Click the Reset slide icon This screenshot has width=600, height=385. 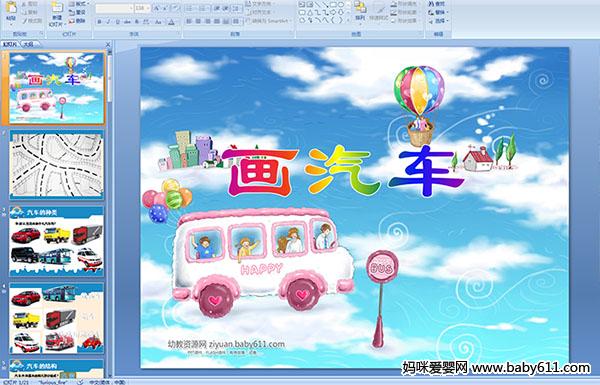click(78, 12)
